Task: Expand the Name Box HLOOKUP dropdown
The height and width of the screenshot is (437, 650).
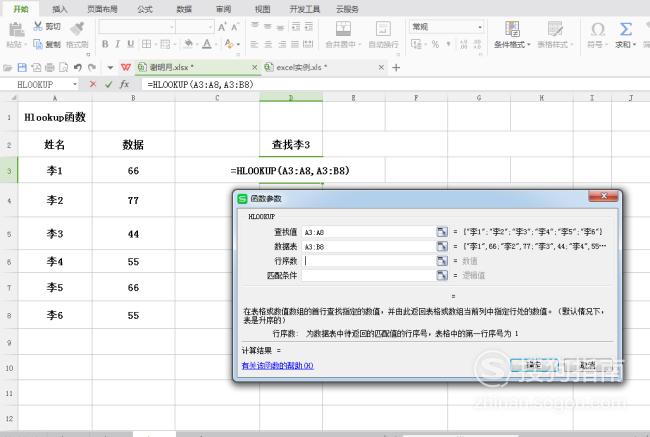Action: [75, 84]
